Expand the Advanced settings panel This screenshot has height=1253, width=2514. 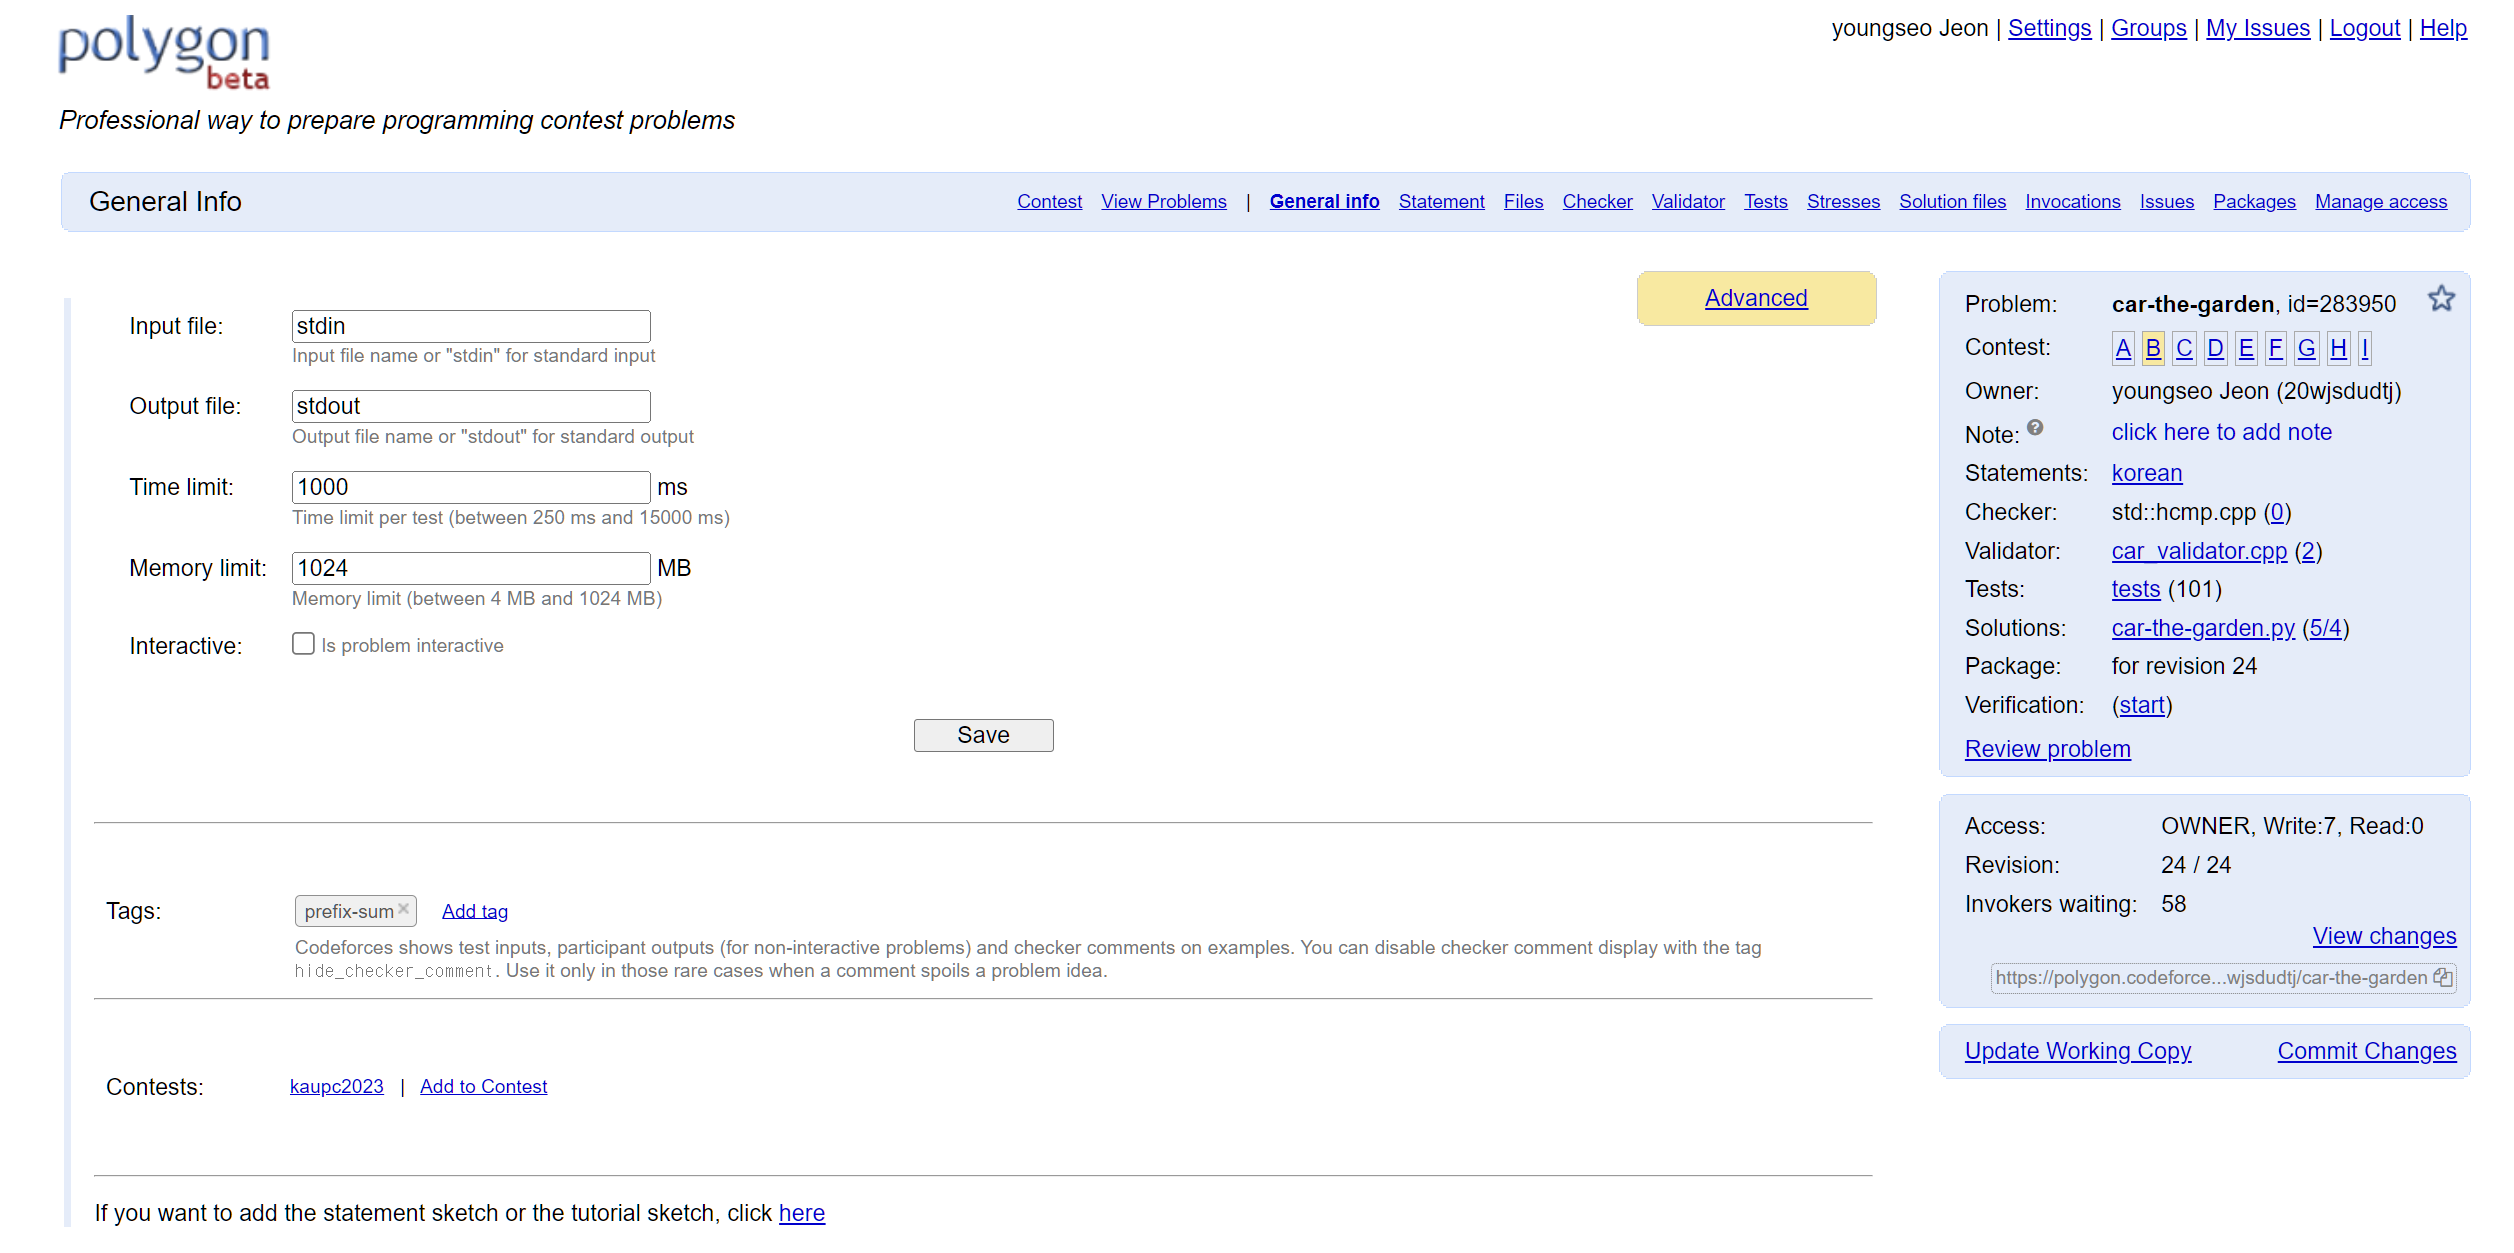pos(1755,298)
